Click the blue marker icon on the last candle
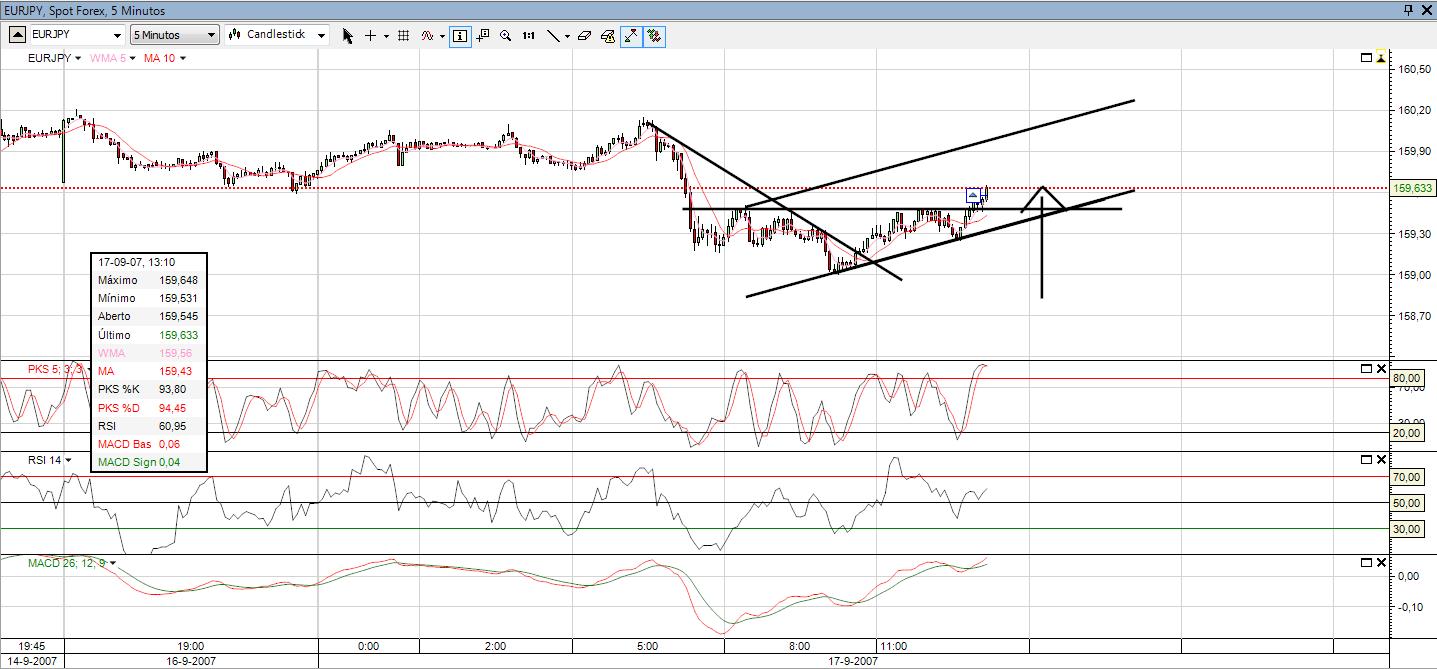Viewport: 1437px width, 669px height. point(974,197)
